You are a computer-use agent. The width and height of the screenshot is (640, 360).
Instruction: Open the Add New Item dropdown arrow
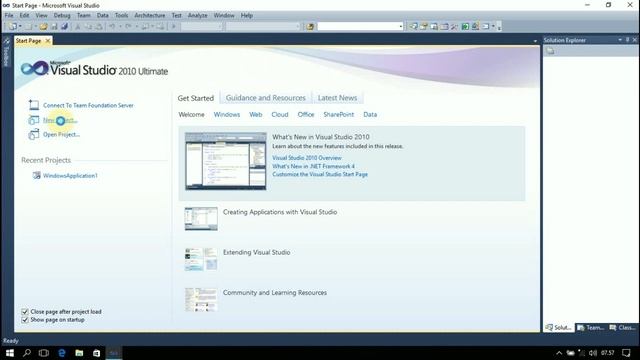point(36,27)
